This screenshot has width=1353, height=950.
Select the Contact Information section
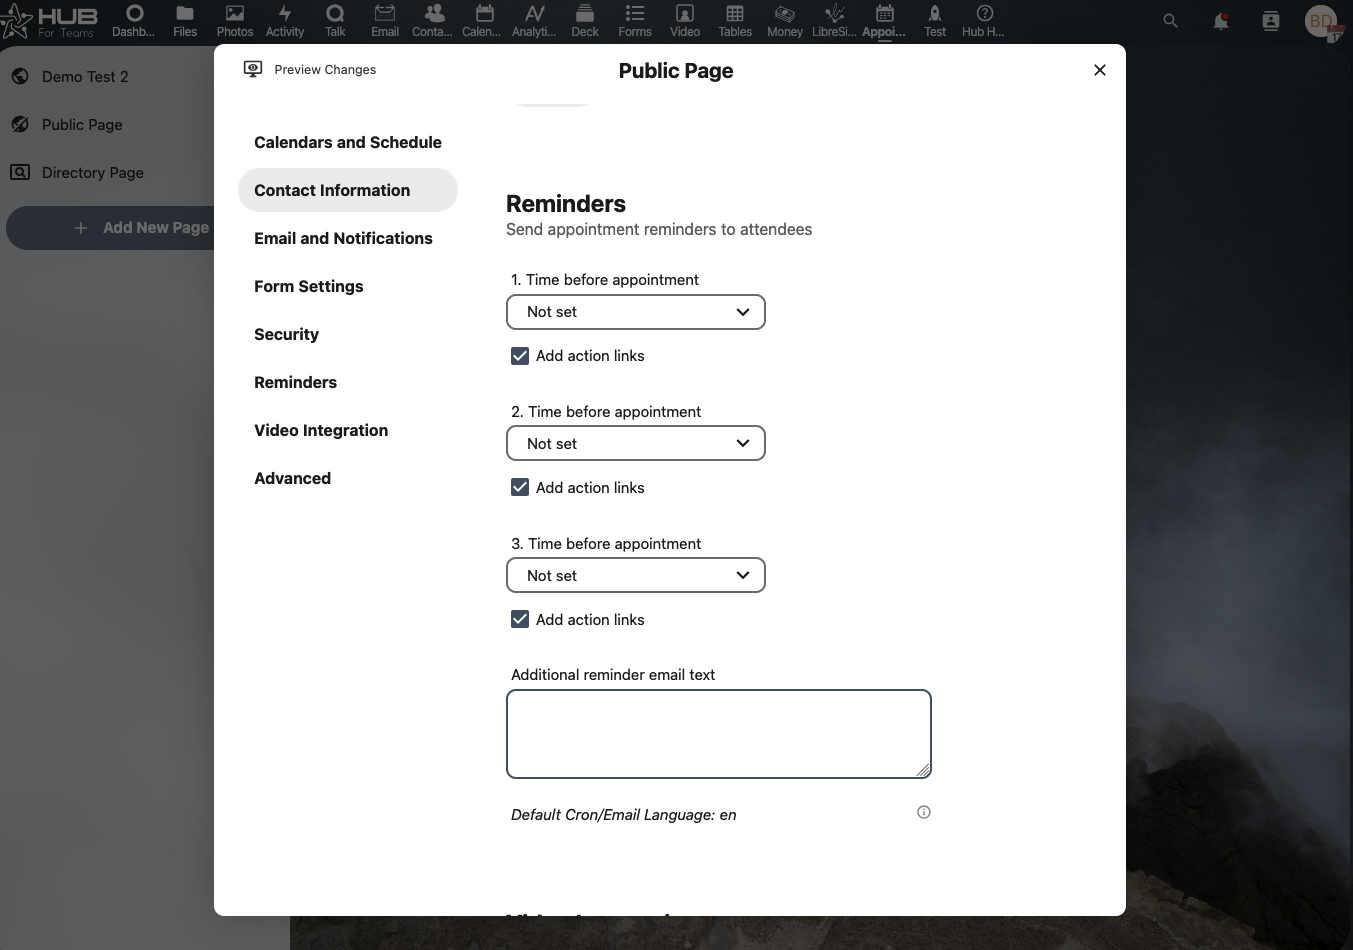click(348, 190)
